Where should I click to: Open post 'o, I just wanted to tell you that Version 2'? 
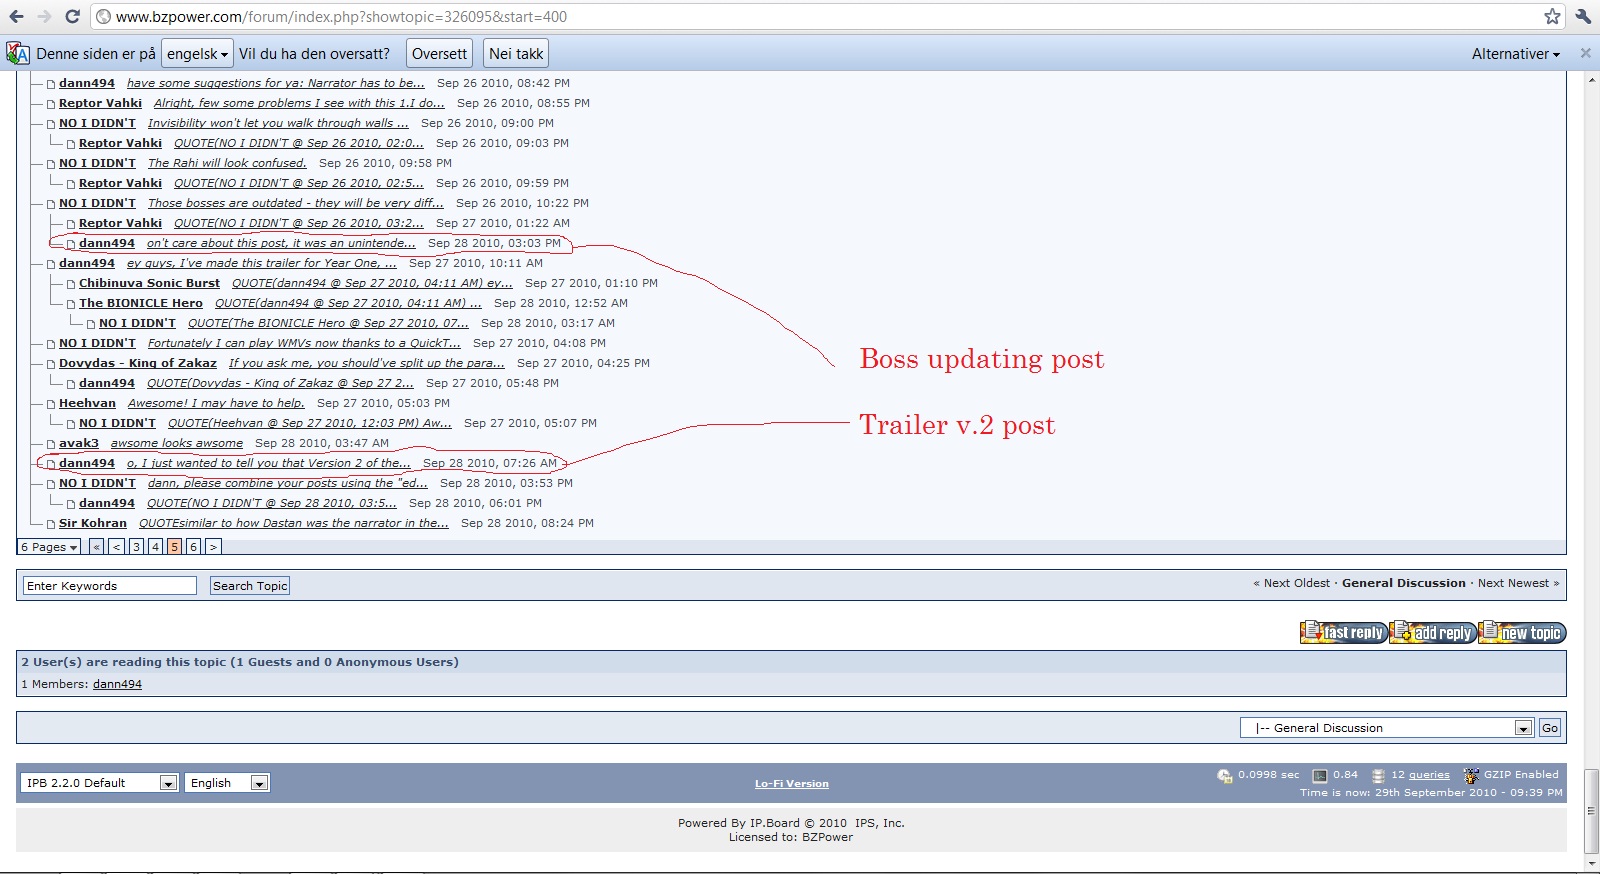[269, 464]
